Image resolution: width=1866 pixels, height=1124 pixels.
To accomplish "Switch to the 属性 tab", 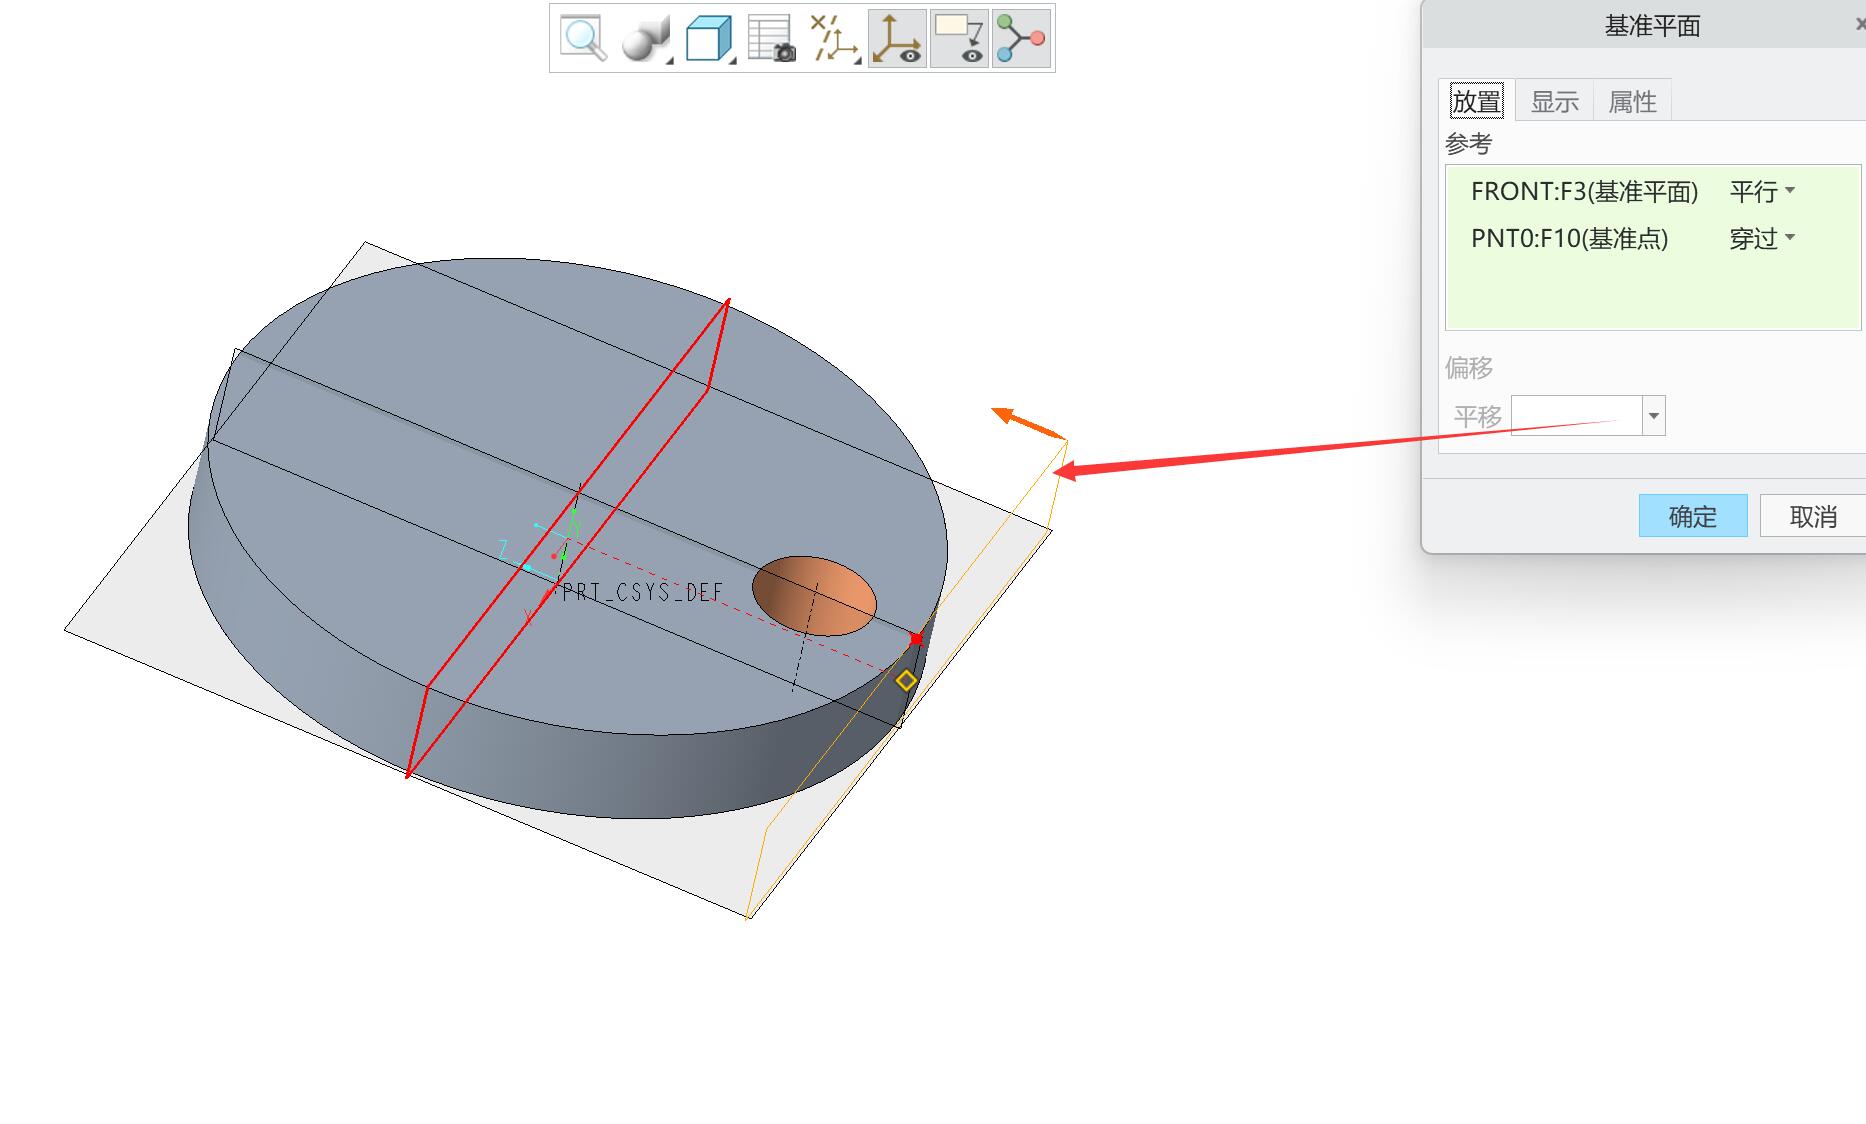I will 1632,101.
